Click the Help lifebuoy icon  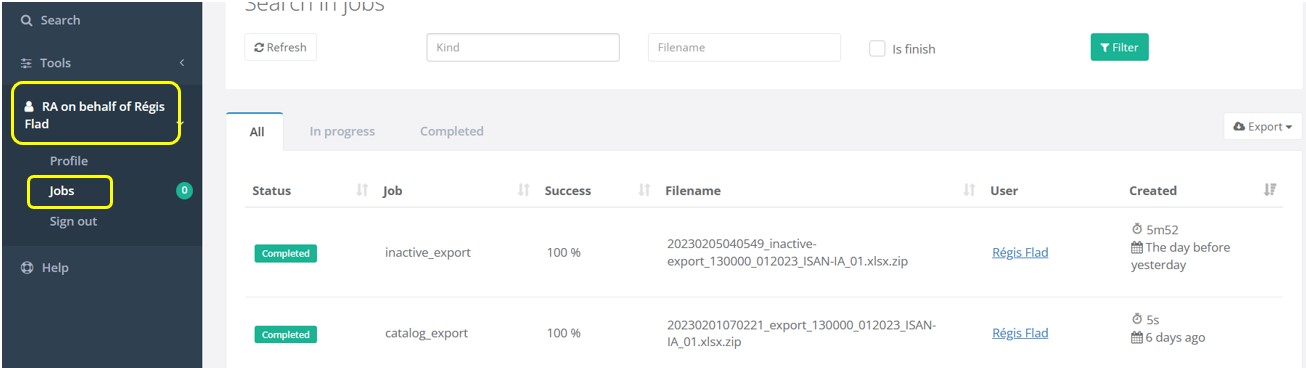(27, 268)
